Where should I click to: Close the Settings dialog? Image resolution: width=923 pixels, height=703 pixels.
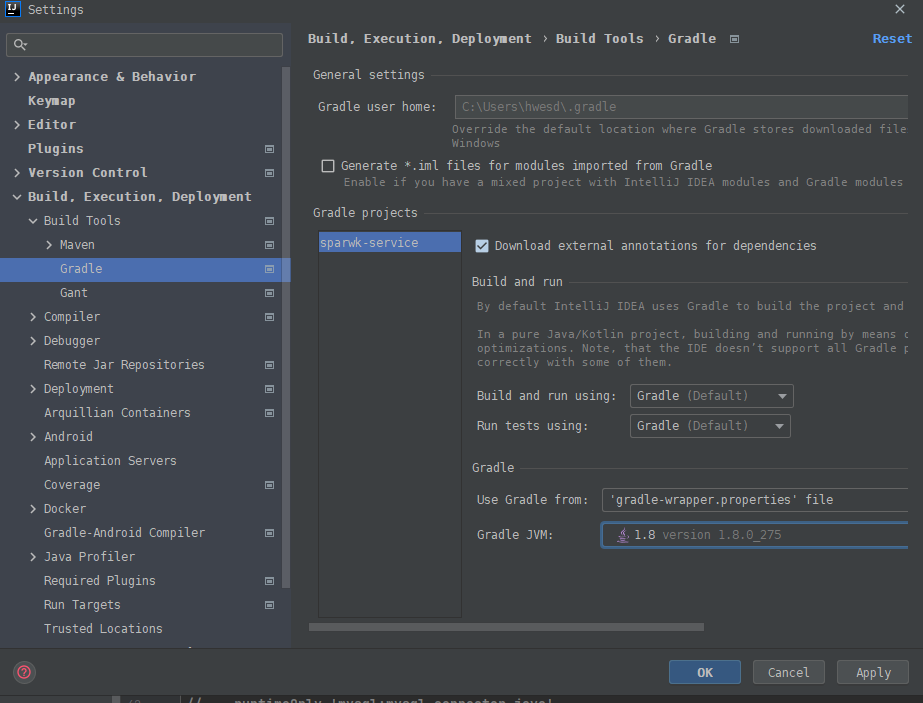[x=899, y=9]
